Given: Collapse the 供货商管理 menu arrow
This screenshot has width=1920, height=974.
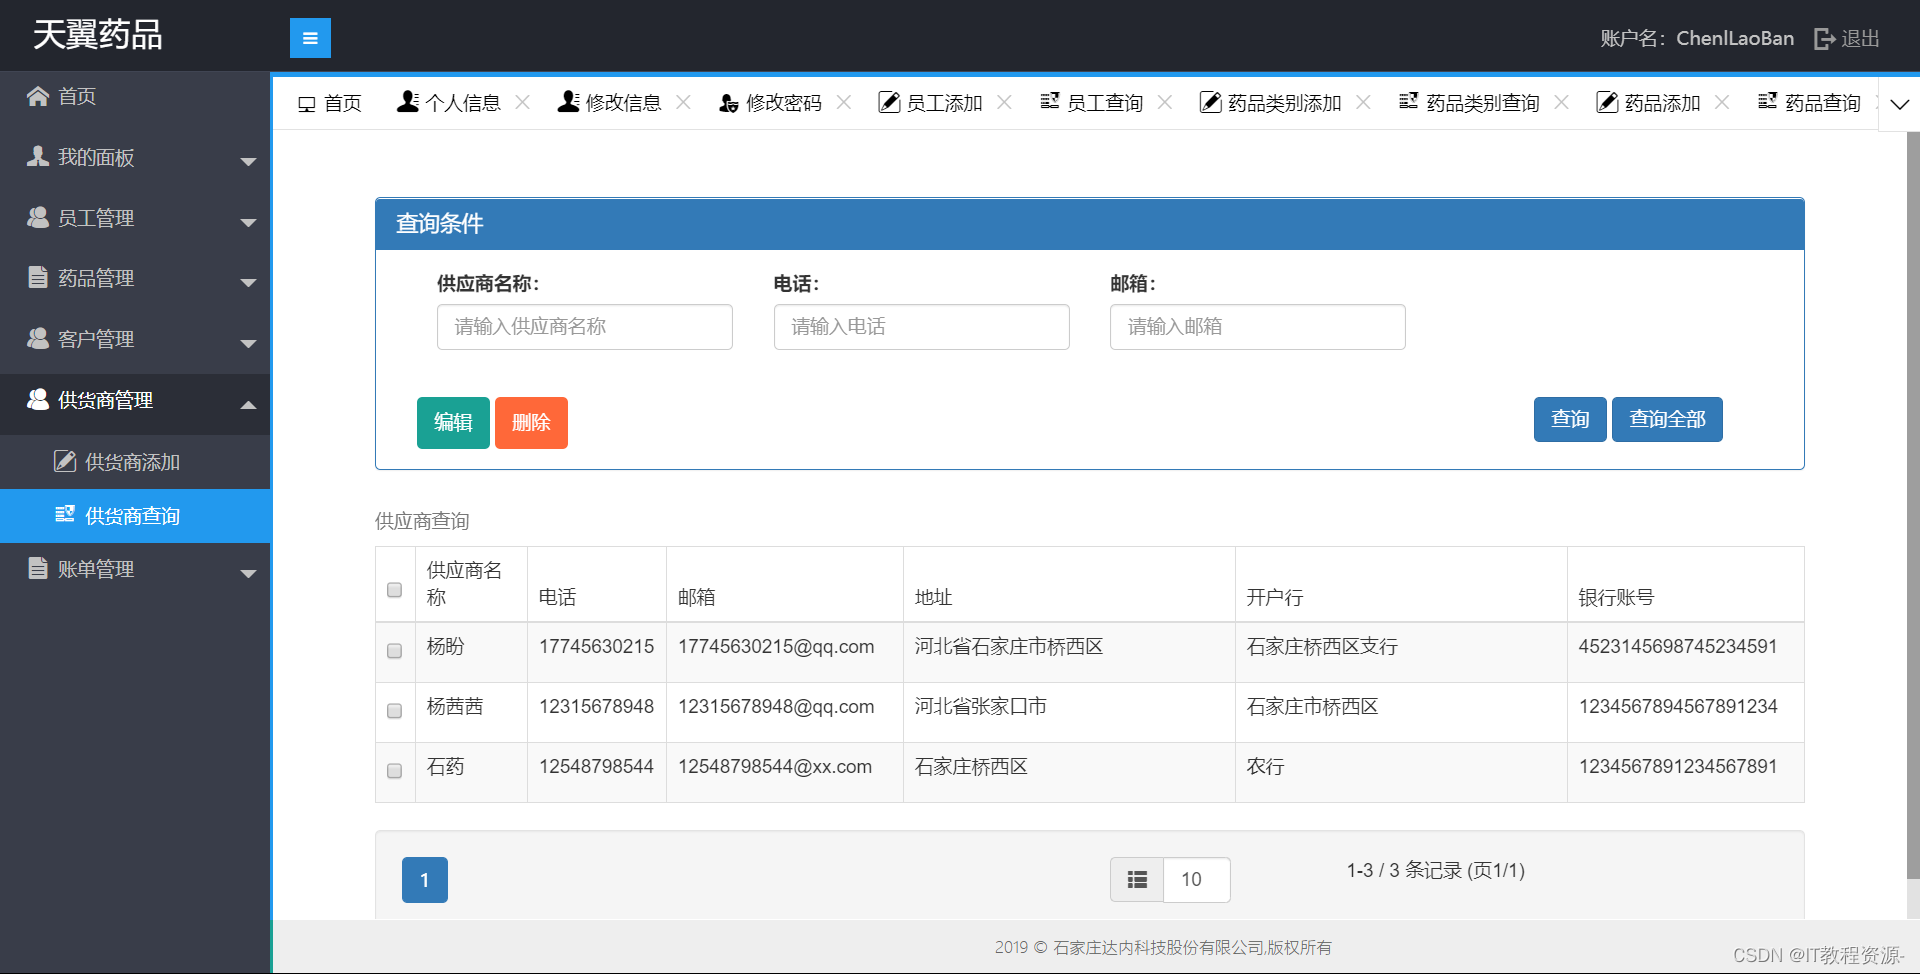Looking at the screenshot, I should pyautogui.click(x=248, y=405).
